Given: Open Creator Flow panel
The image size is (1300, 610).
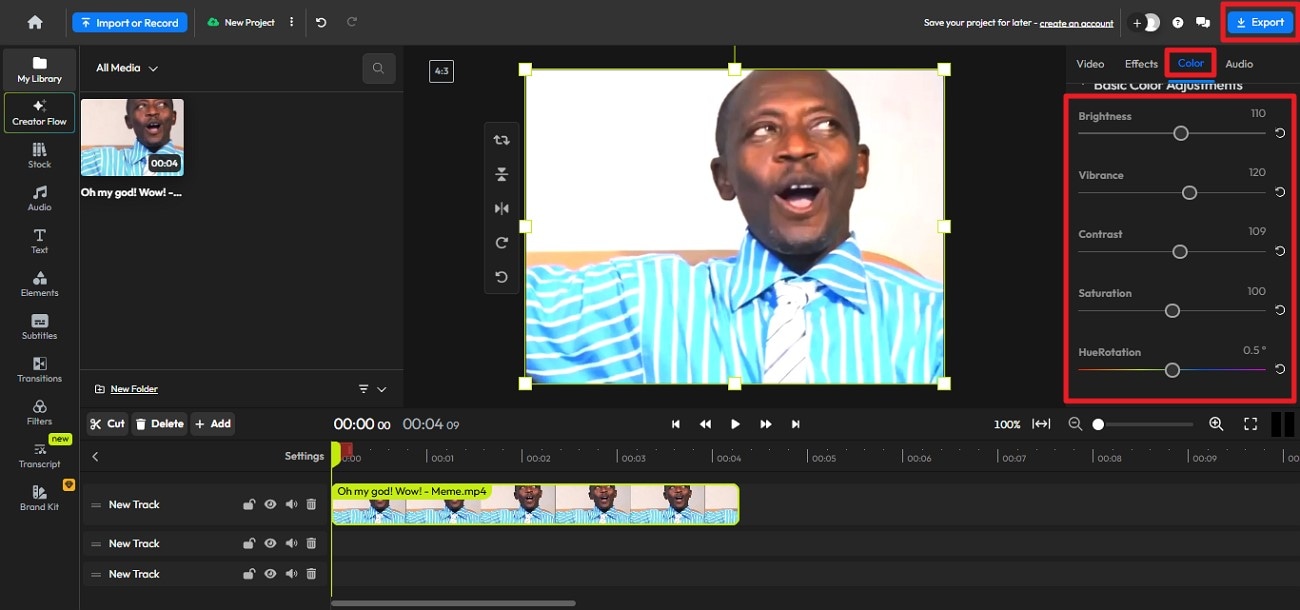Looking at the screenshot, I should pos(39,112).
